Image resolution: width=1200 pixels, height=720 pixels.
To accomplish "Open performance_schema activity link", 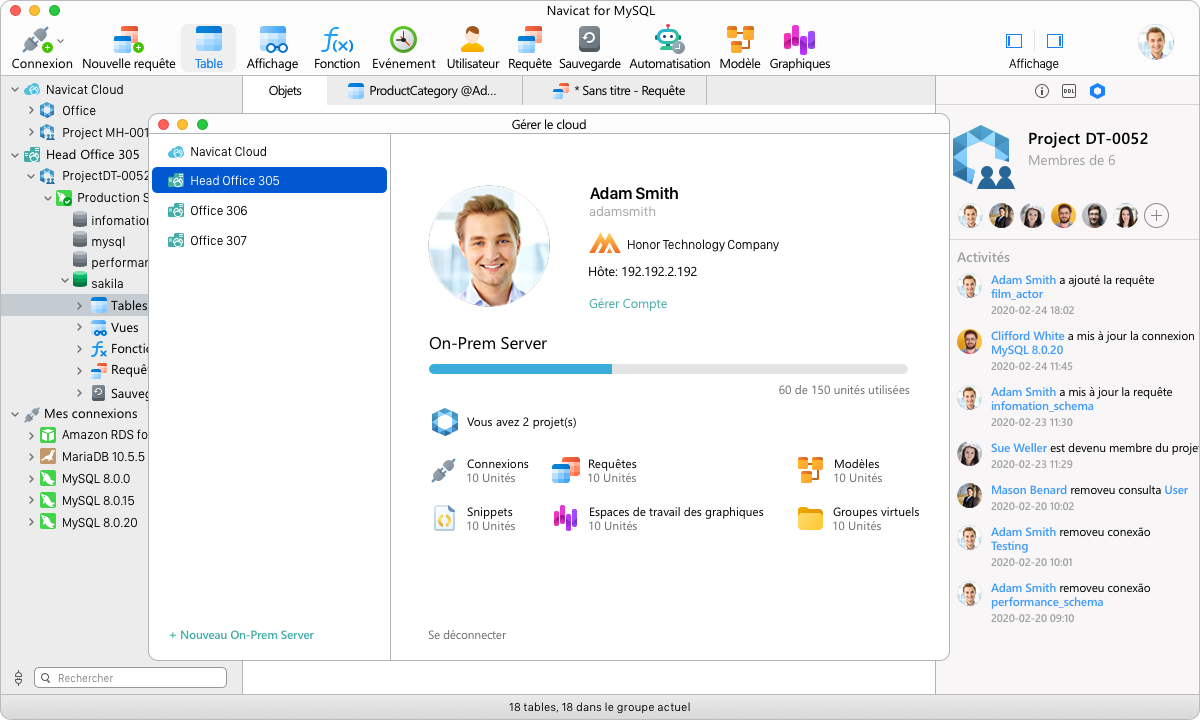I will 1047,602.
